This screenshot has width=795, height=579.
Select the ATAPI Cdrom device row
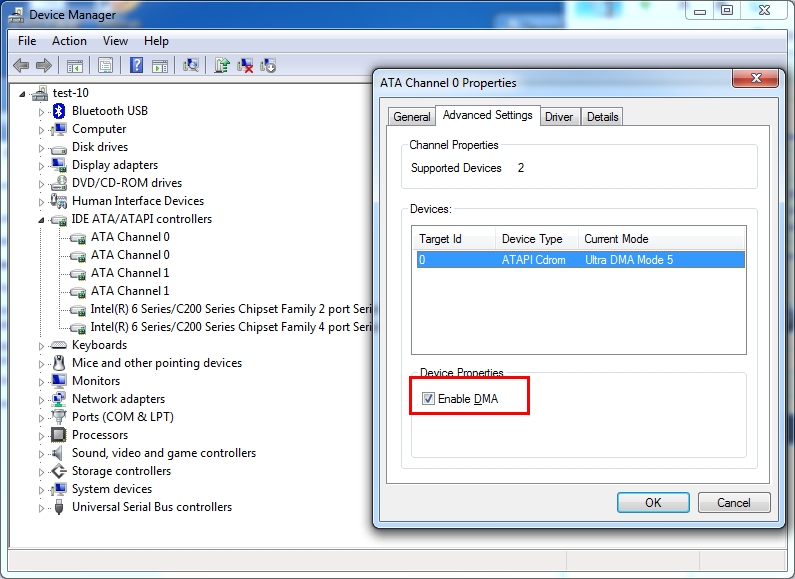tap(581, 260)
